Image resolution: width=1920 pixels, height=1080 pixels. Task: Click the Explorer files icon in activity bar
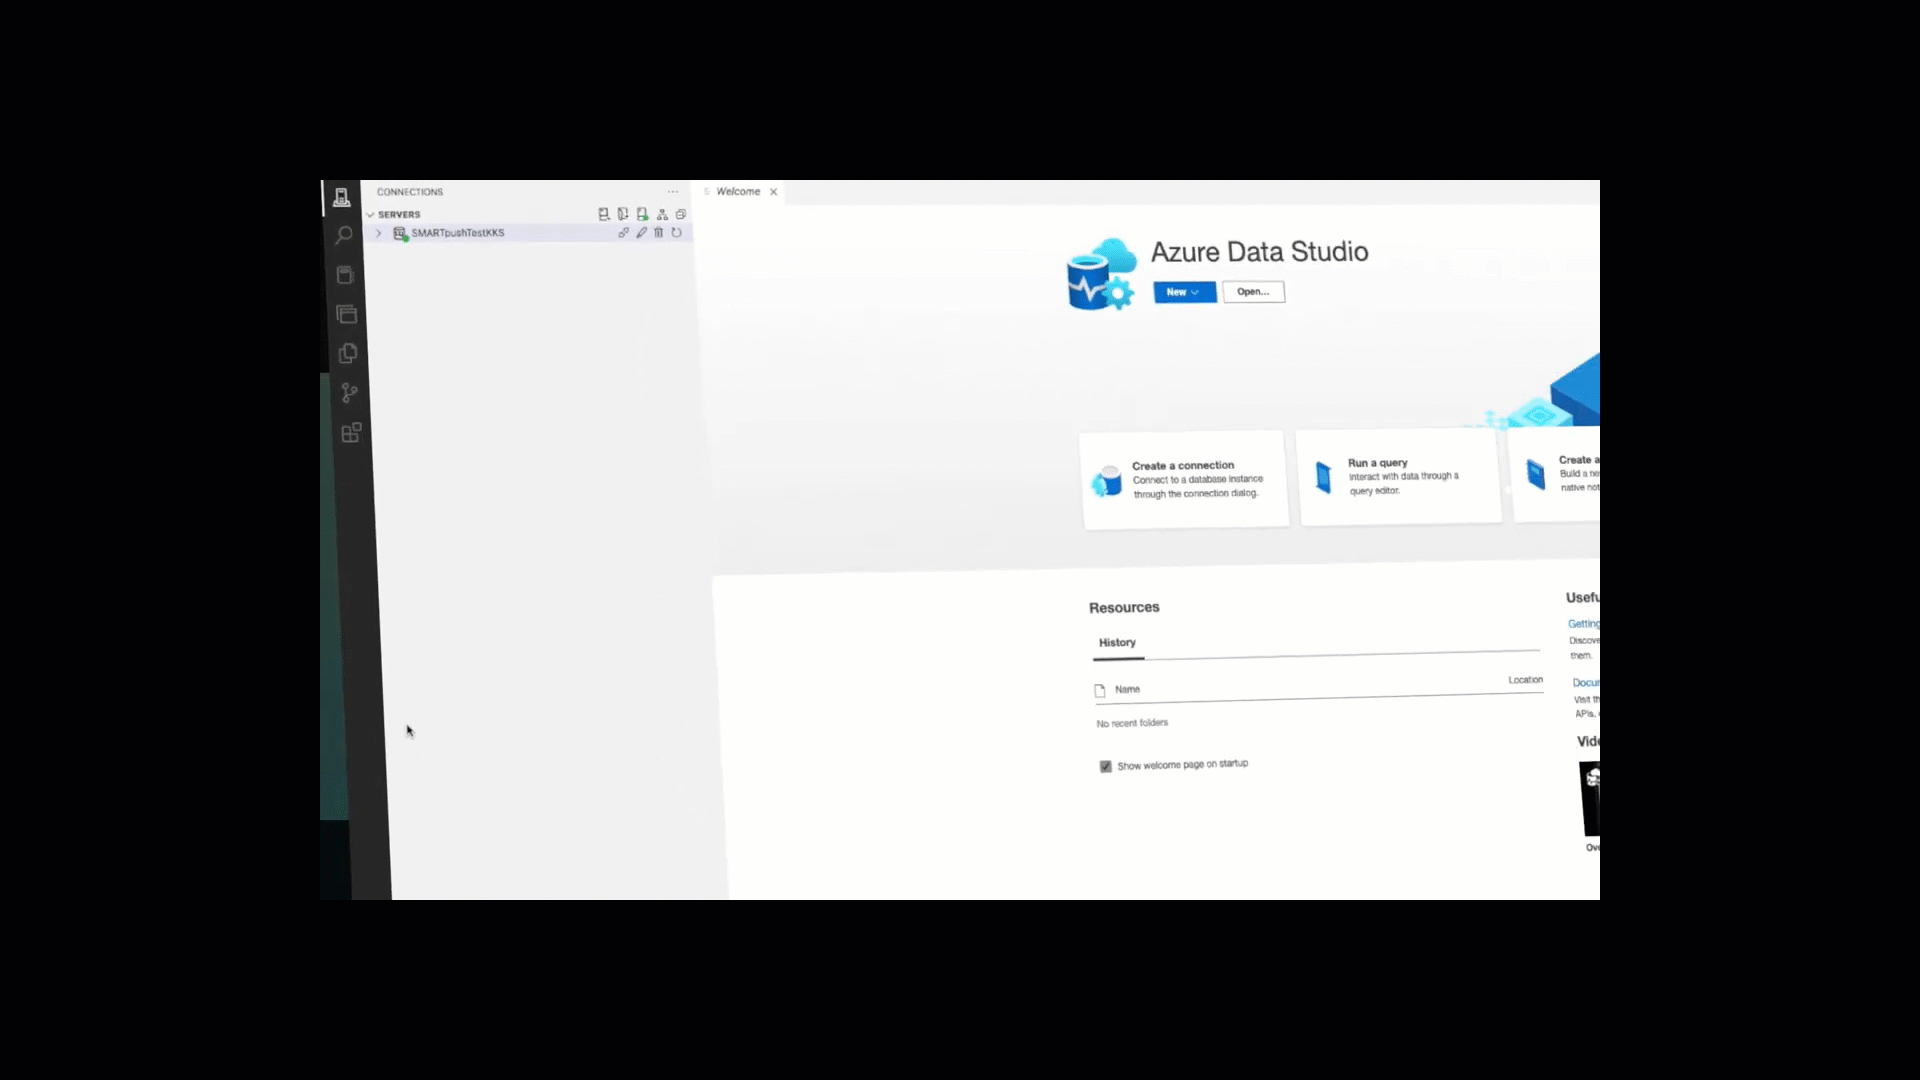point(348,353)
